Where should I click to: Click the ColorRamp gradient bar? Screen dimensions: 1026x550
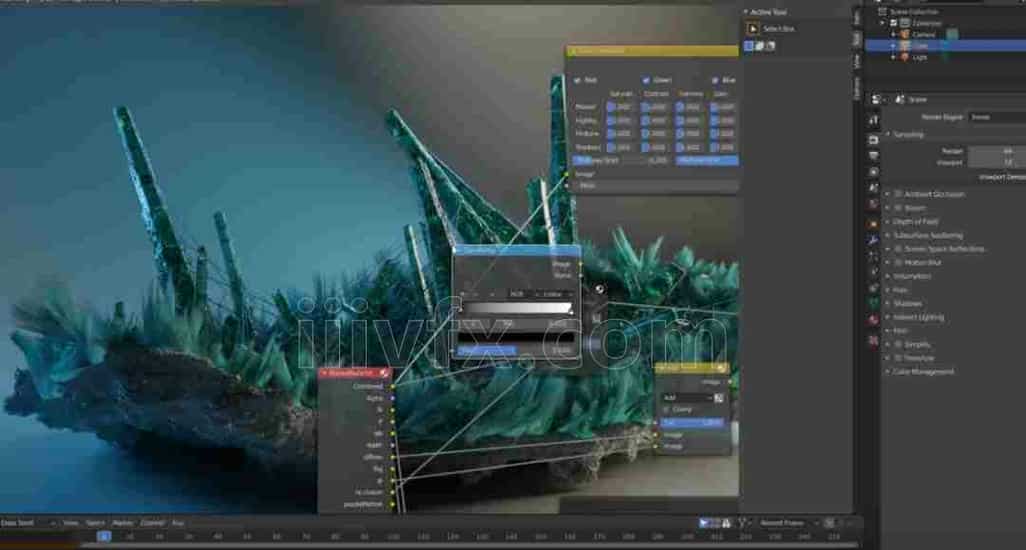517,308
